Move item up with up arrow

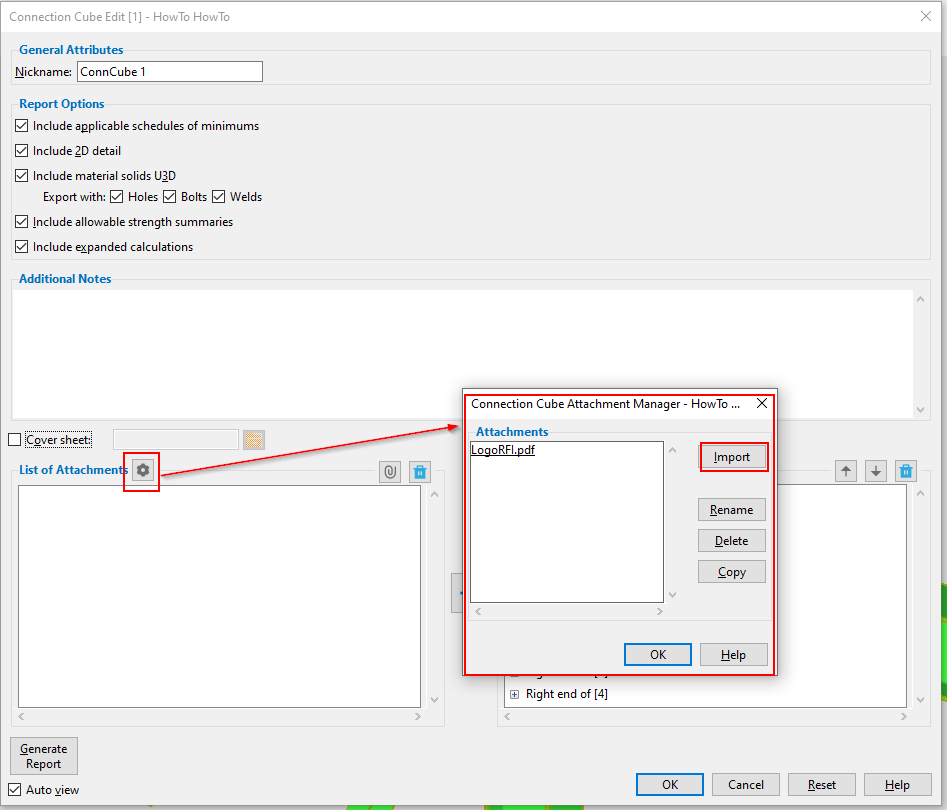point(846,471)
